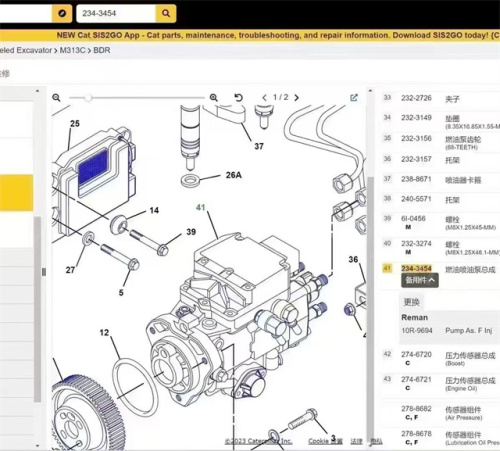Click callout number 27 on the diagram
This screenshot has width=500, height=451.
70,270
